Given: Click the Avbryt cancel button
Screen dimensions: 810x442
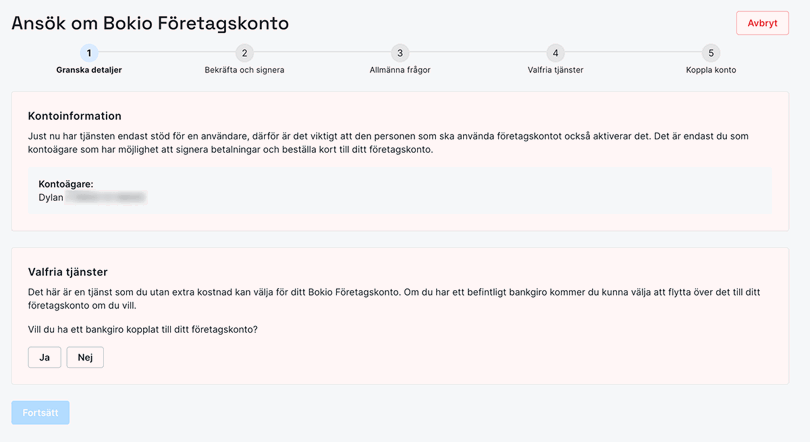Looking at the screenshot, I should [762, 23].
